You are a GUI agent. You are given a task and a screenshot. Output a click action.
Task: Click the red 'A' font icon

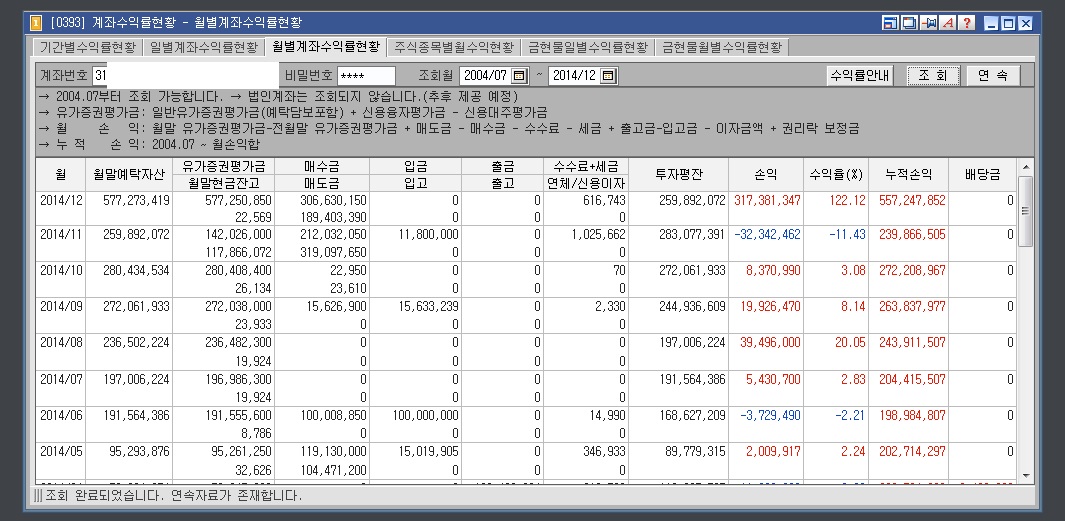946,23
